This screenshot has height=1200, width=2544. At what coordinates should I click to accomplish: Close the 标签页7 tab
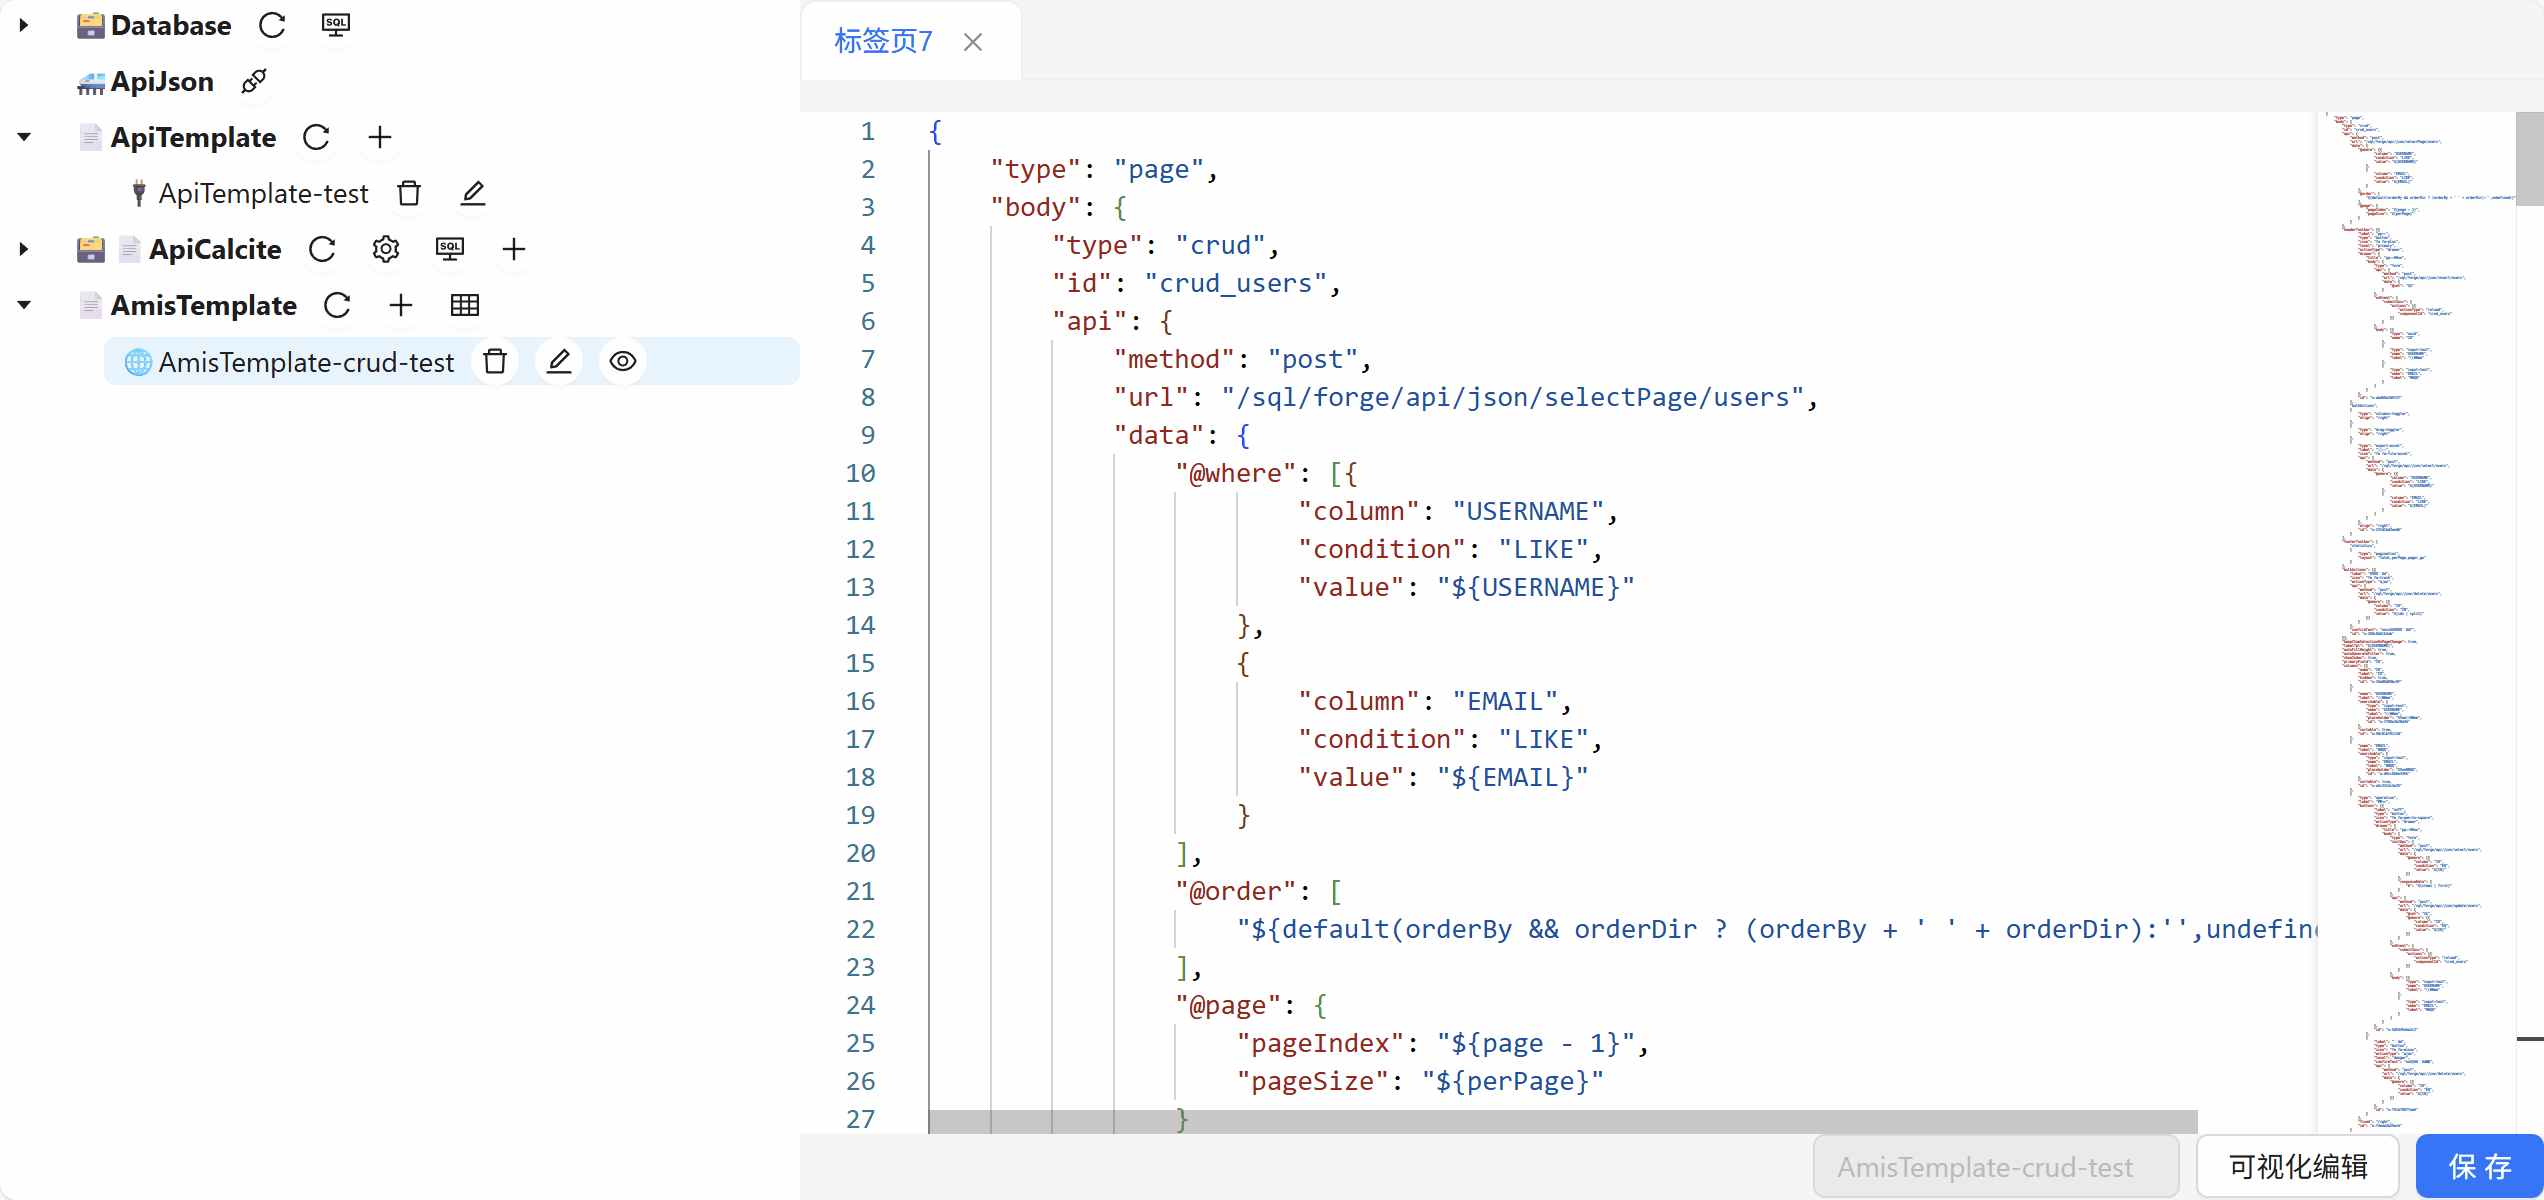973,42
